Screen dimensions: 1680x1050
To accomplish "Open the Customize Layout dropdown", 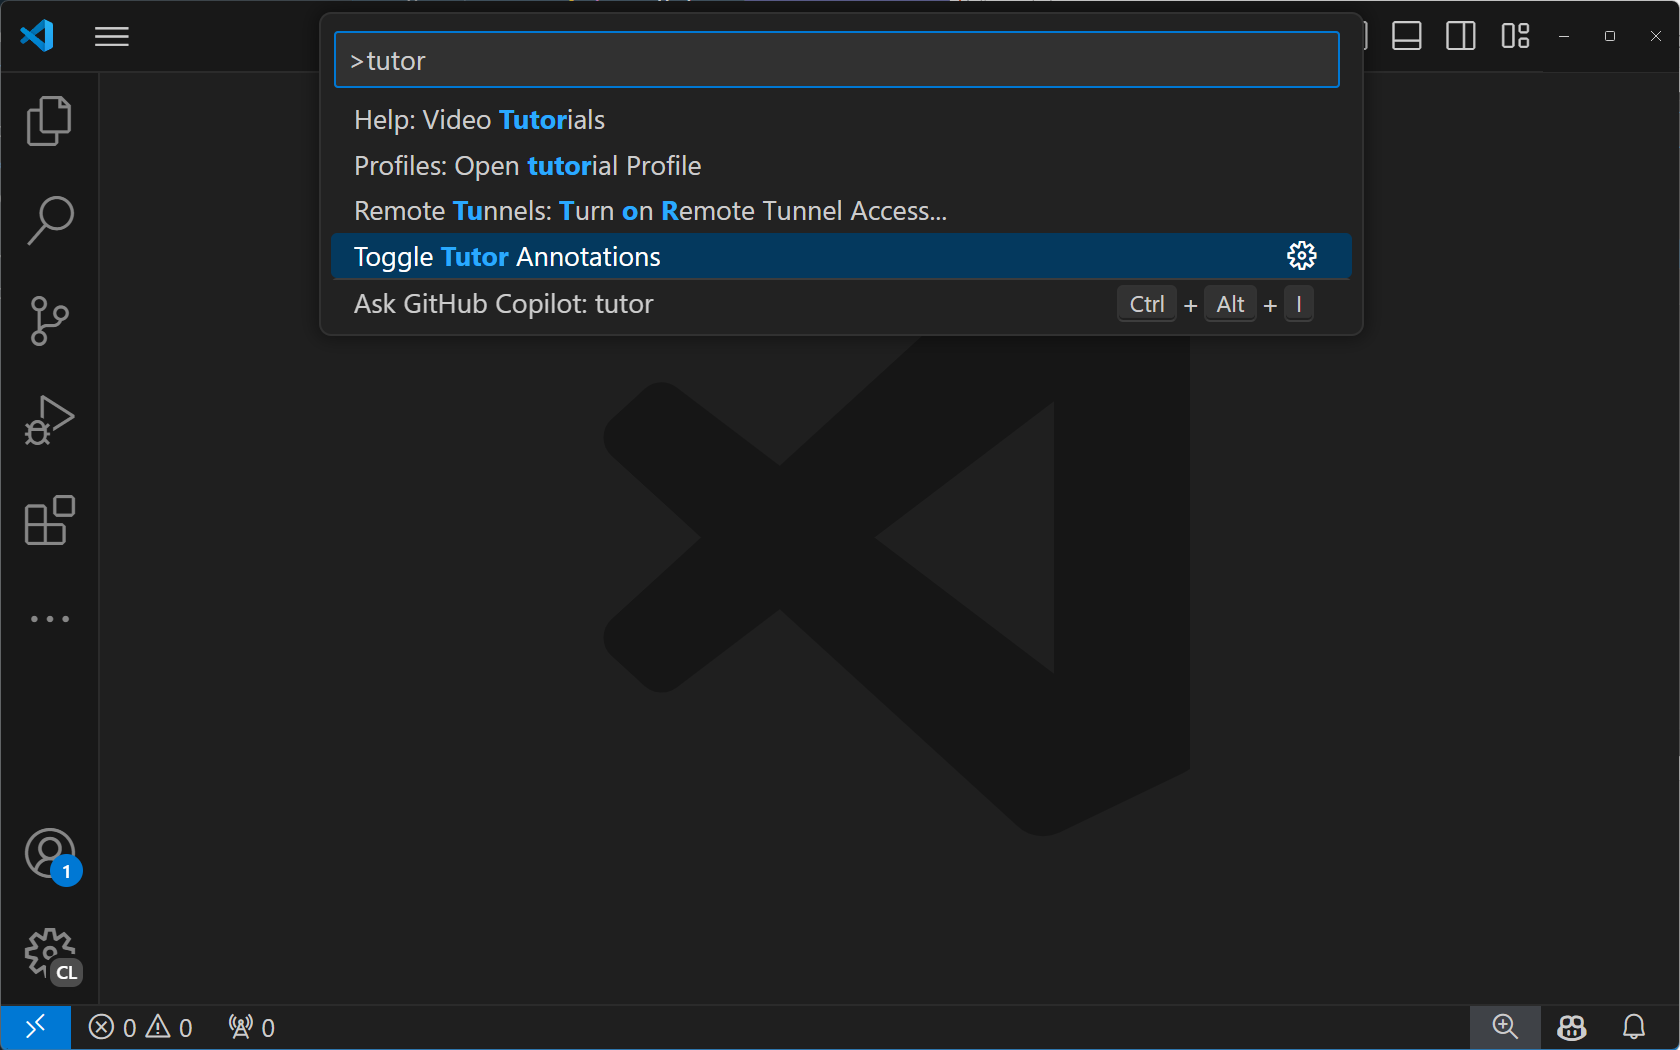I will tap(1514, 36).
